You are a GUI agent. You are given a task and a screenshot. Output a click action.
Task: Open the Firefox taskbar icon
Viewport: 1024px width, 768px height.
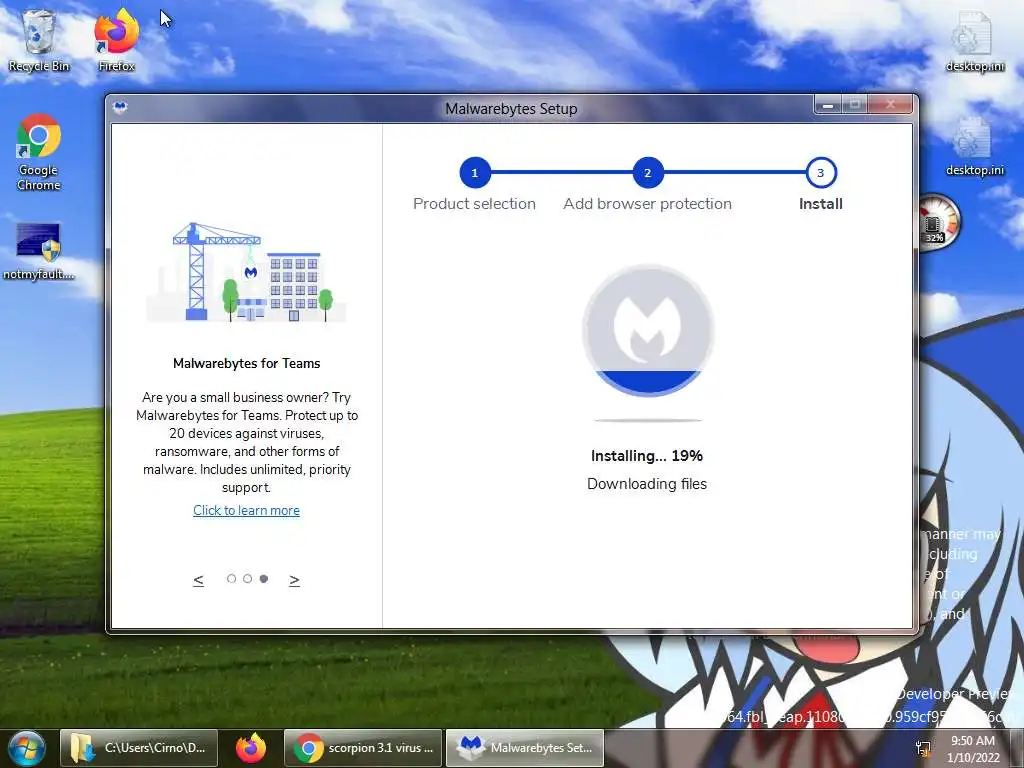[x=251, y=748]
